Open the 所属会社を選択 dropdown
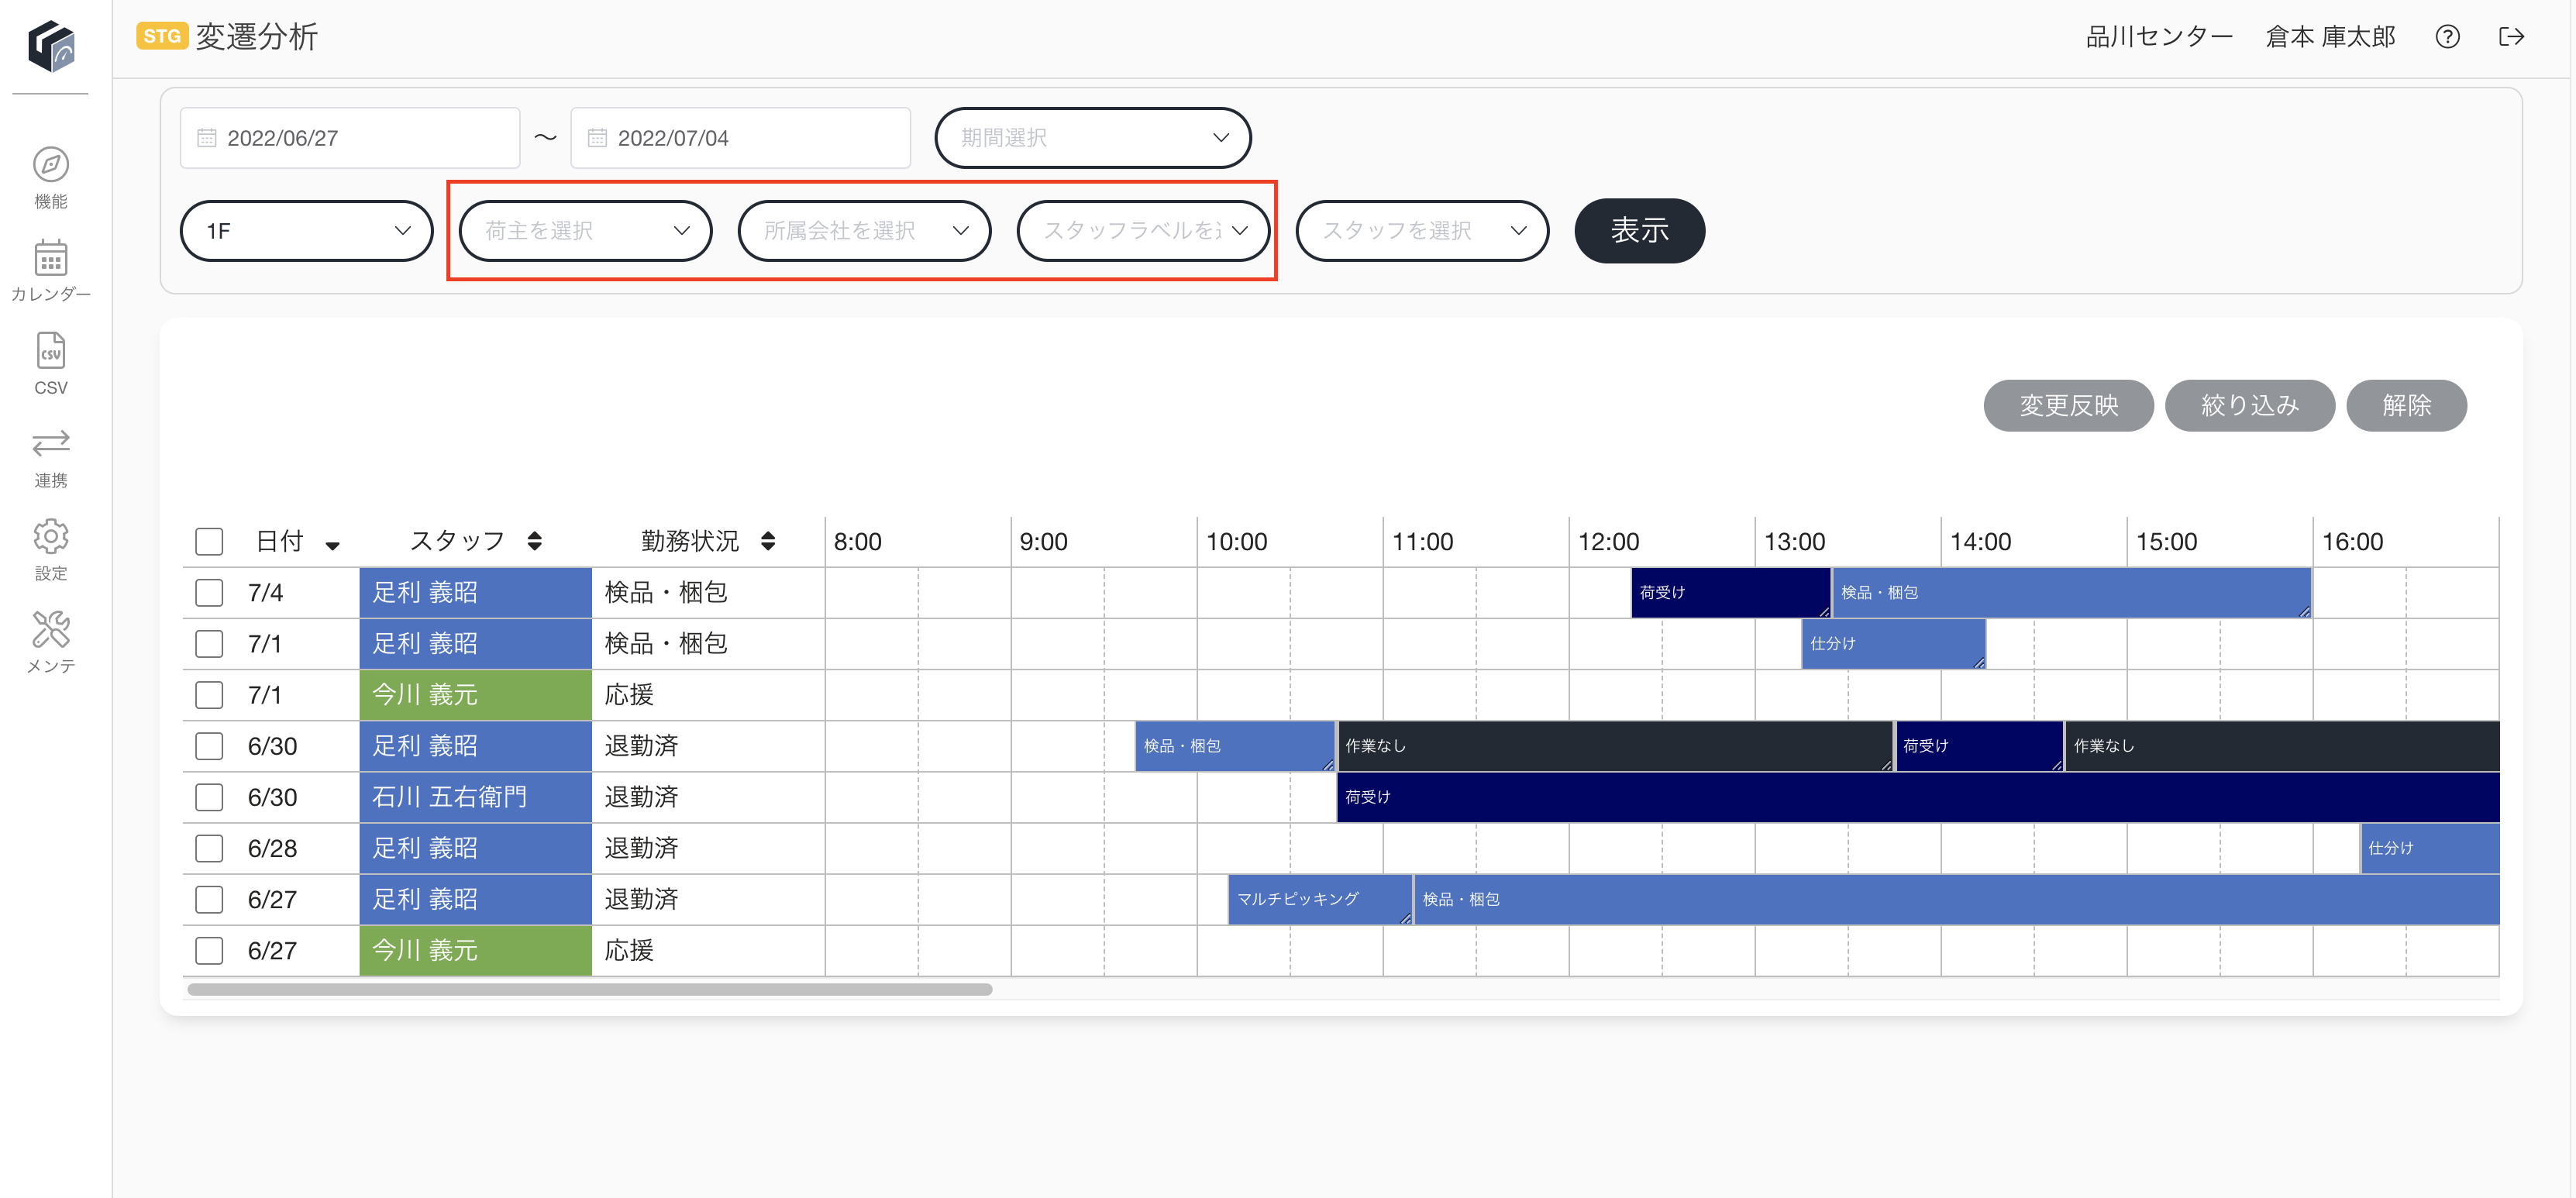Screen dimensions: 2576x1198 click(x=864, y=231)
